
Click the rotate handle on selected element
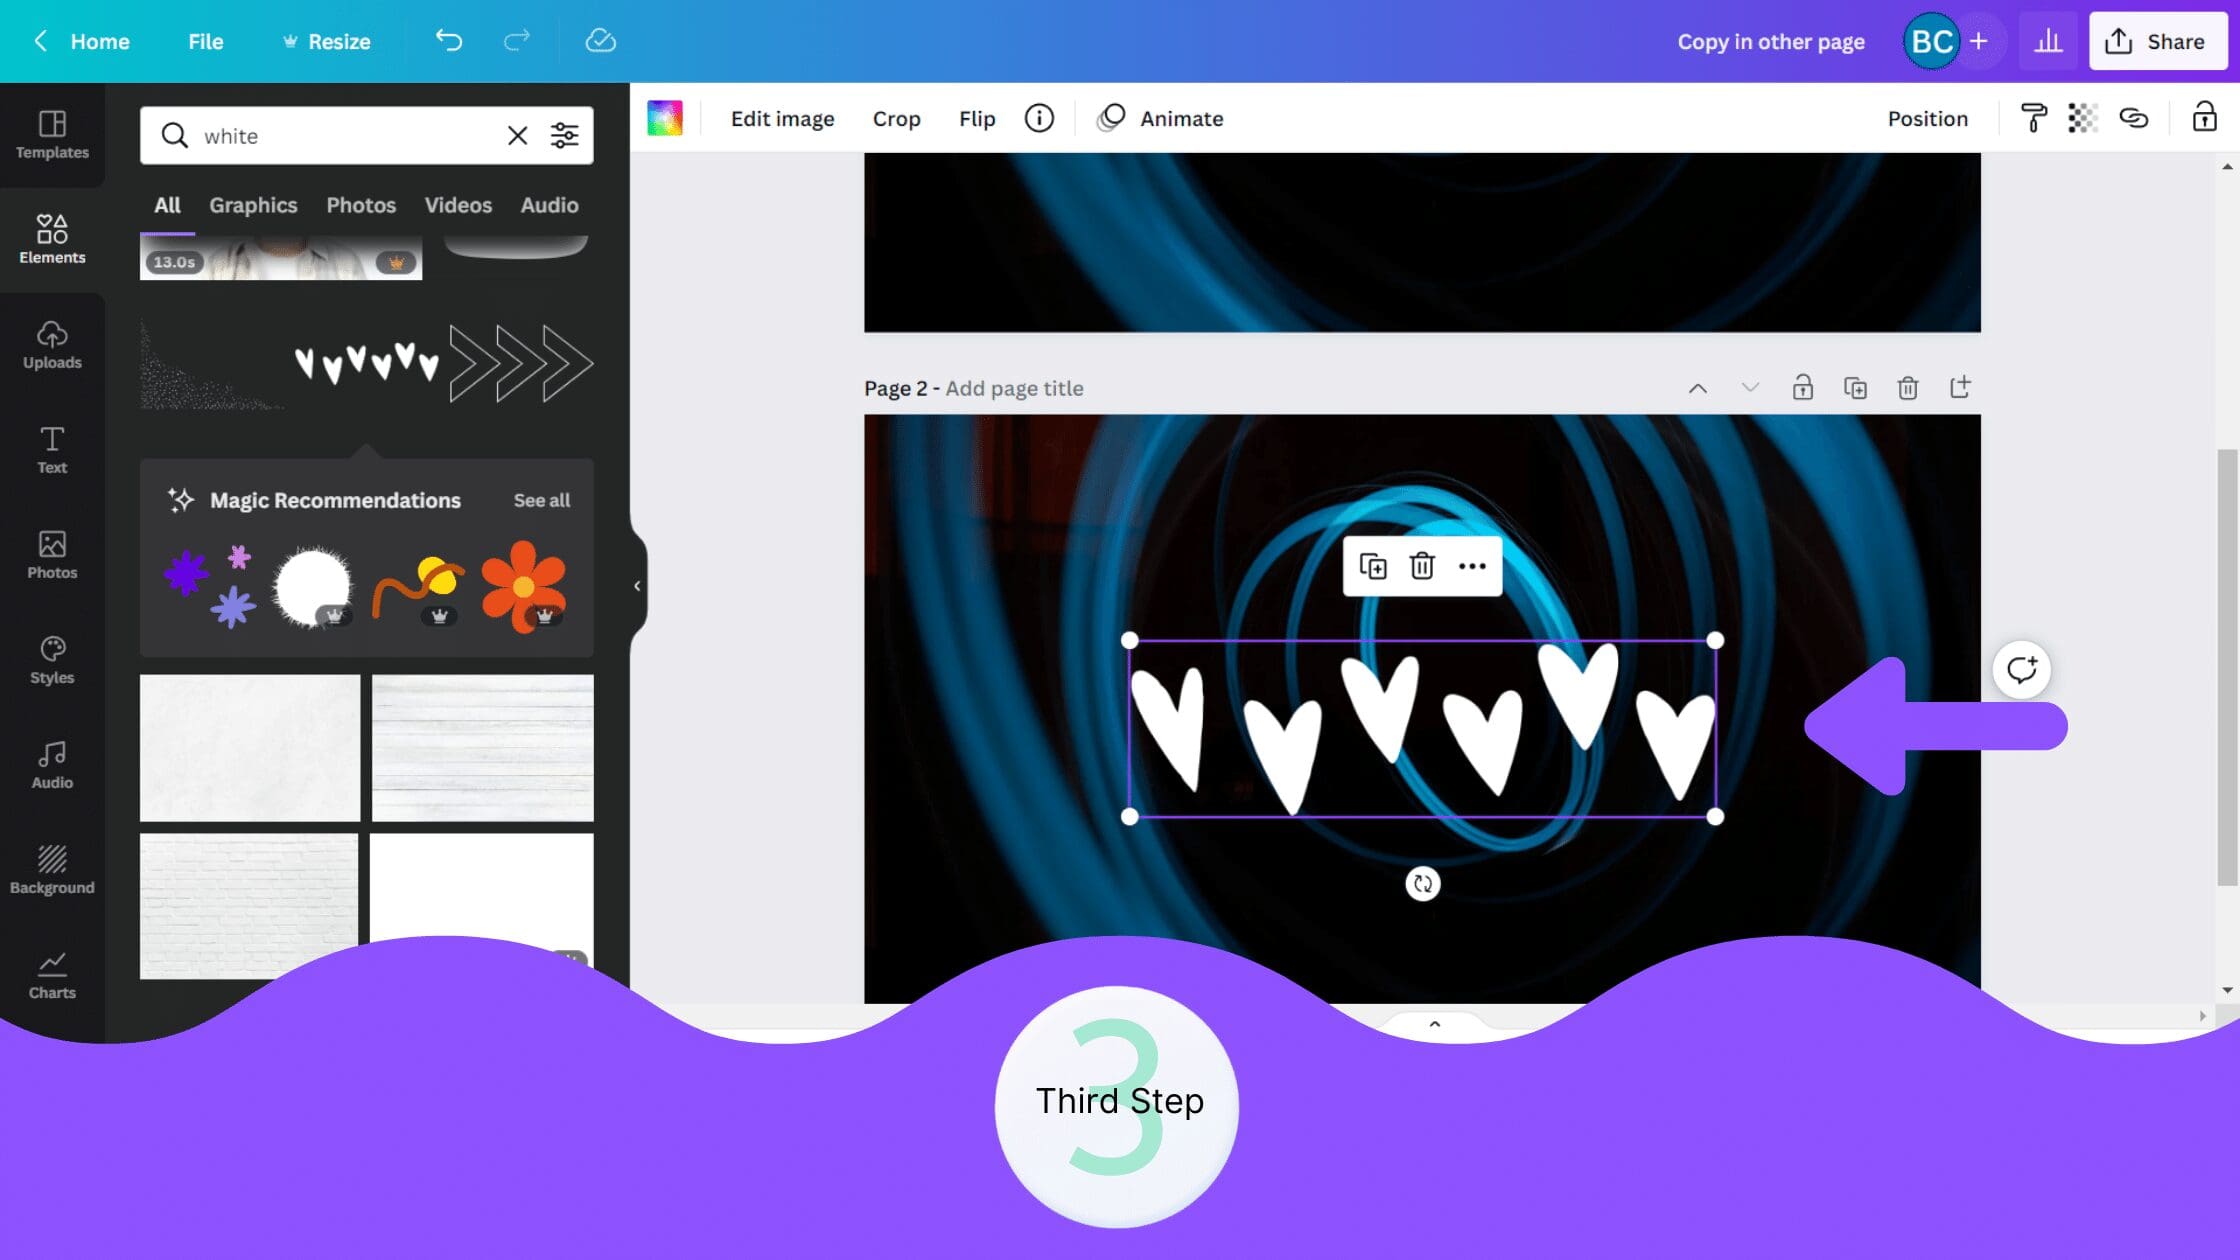1422,883
